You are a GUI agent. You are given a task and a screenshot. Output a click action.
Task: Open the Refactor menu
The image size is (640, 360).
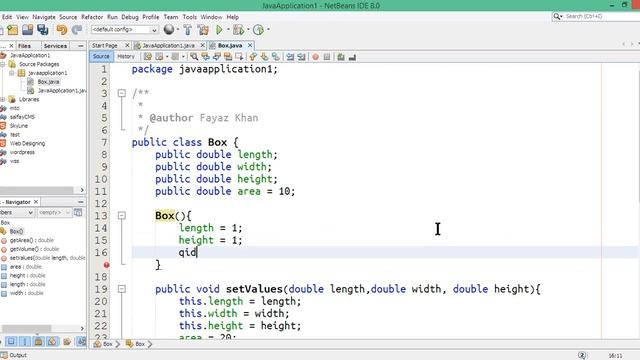point(92,17)
